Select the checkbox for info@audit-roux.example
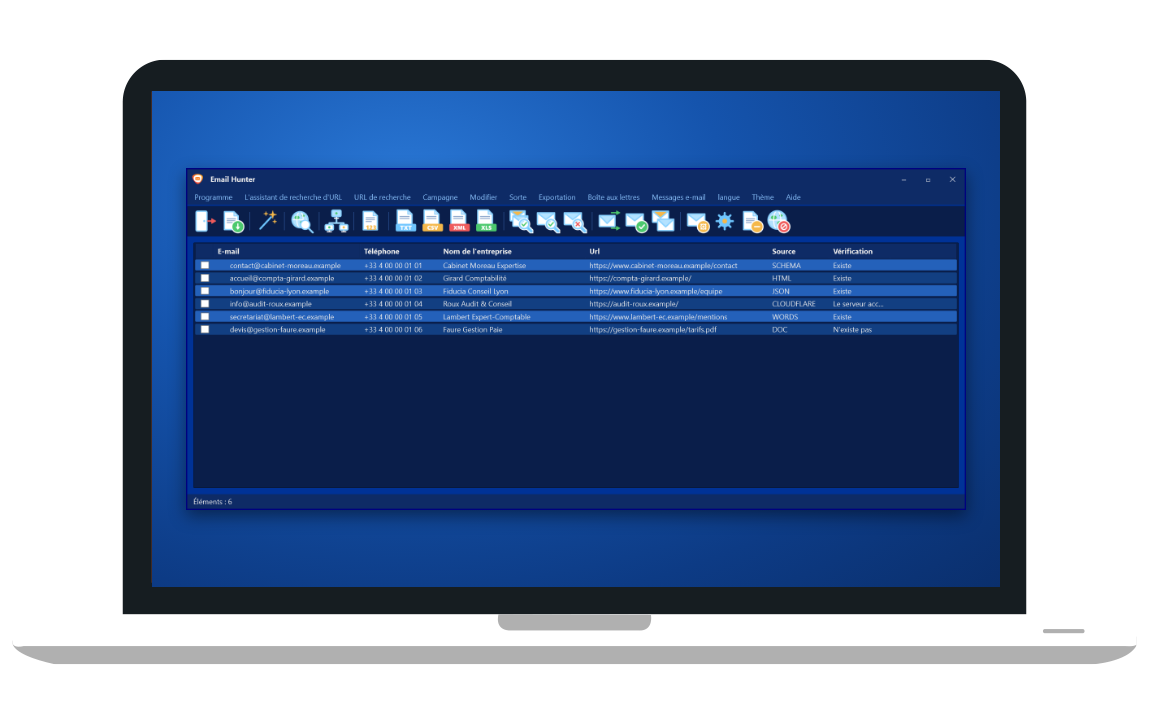Viewport: 1149px width, 724px height. pyautogui.click(x=205, y=304)
